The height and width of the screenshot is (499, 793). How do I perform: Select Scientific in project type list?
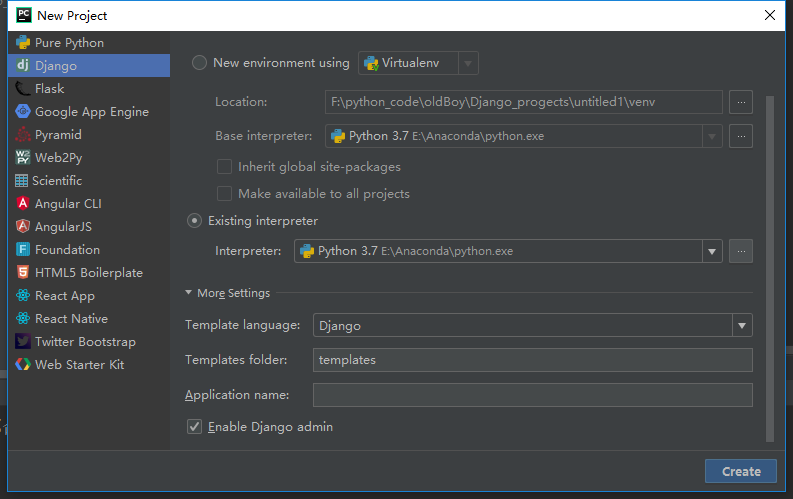[57, 181]
